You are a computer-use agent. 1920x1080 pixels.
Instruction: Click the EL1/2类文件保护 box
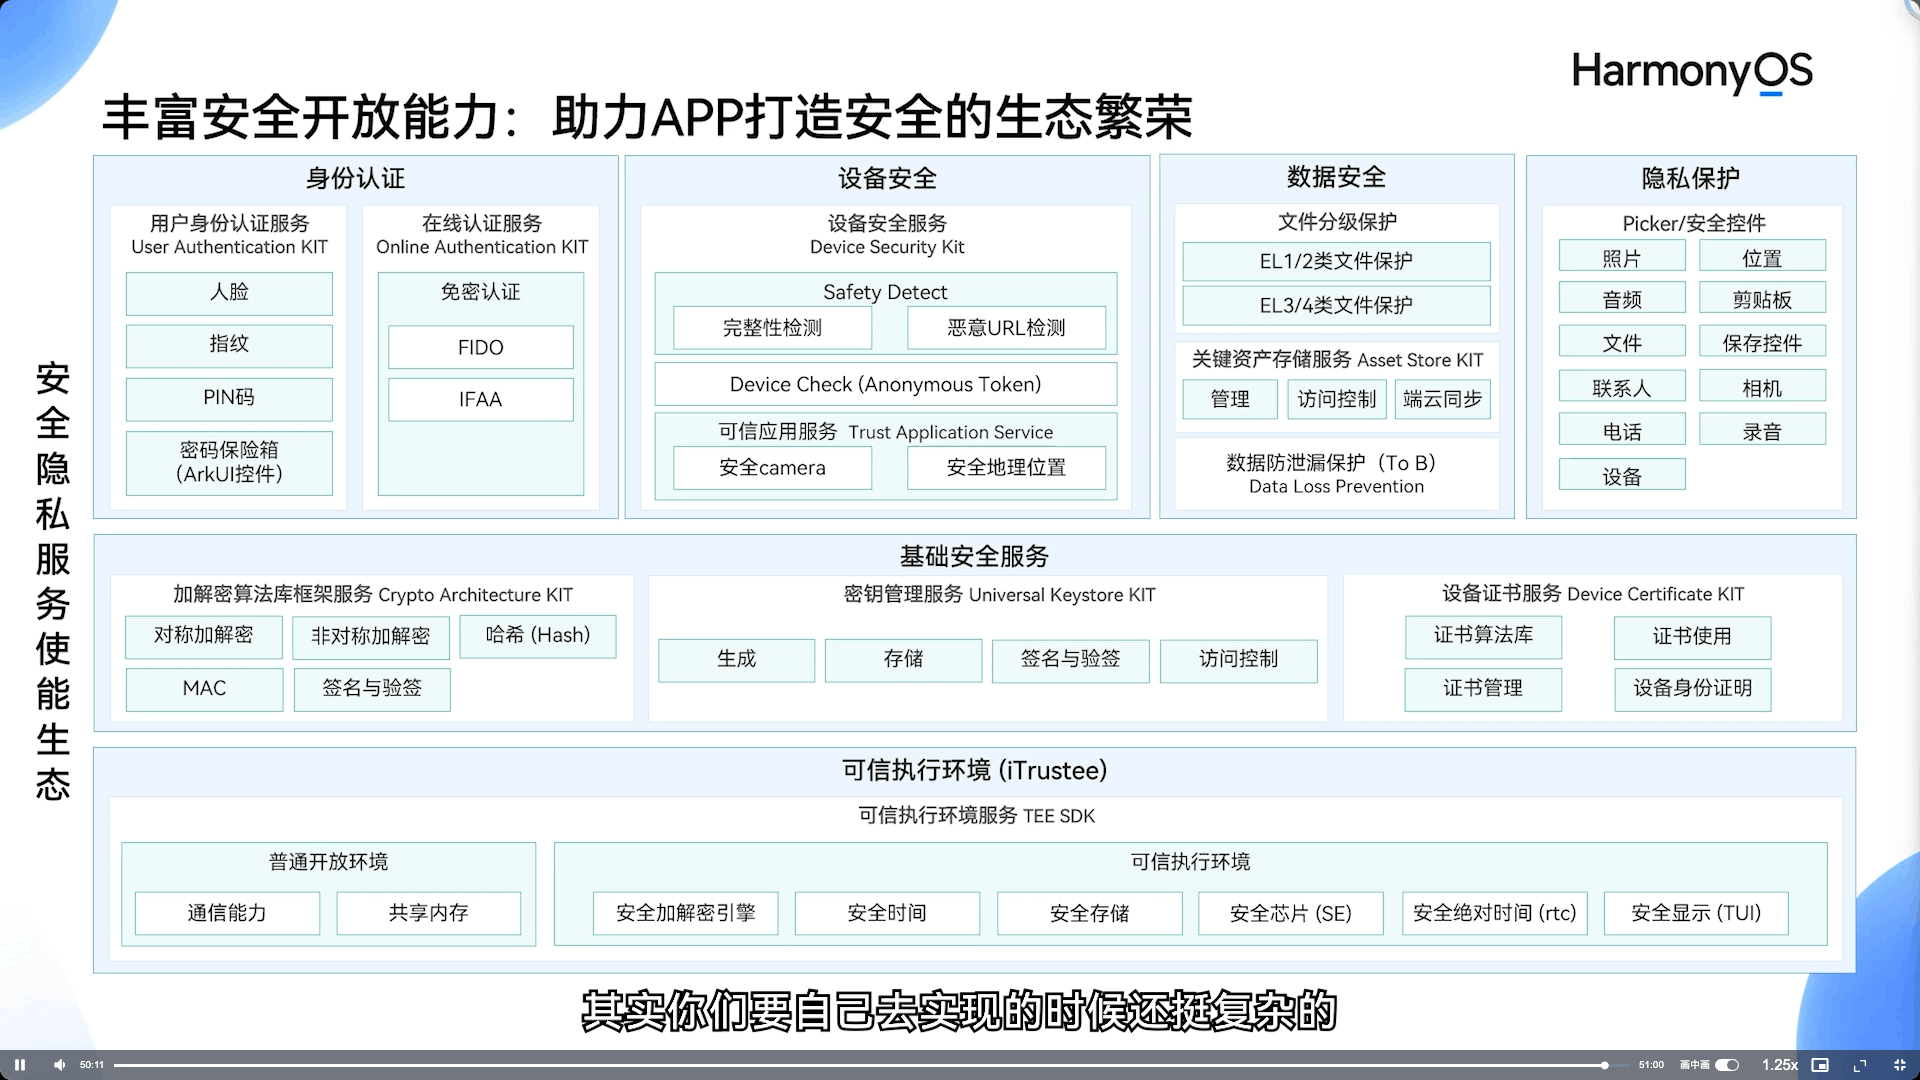point(1335,261)
